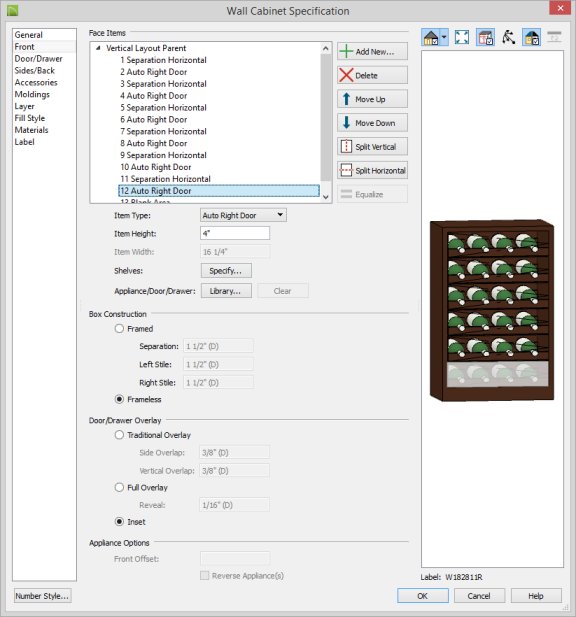This screenshot has width=576, height=617.
Task: Confirm with the OK button
Action: click(x=423, y=596)
